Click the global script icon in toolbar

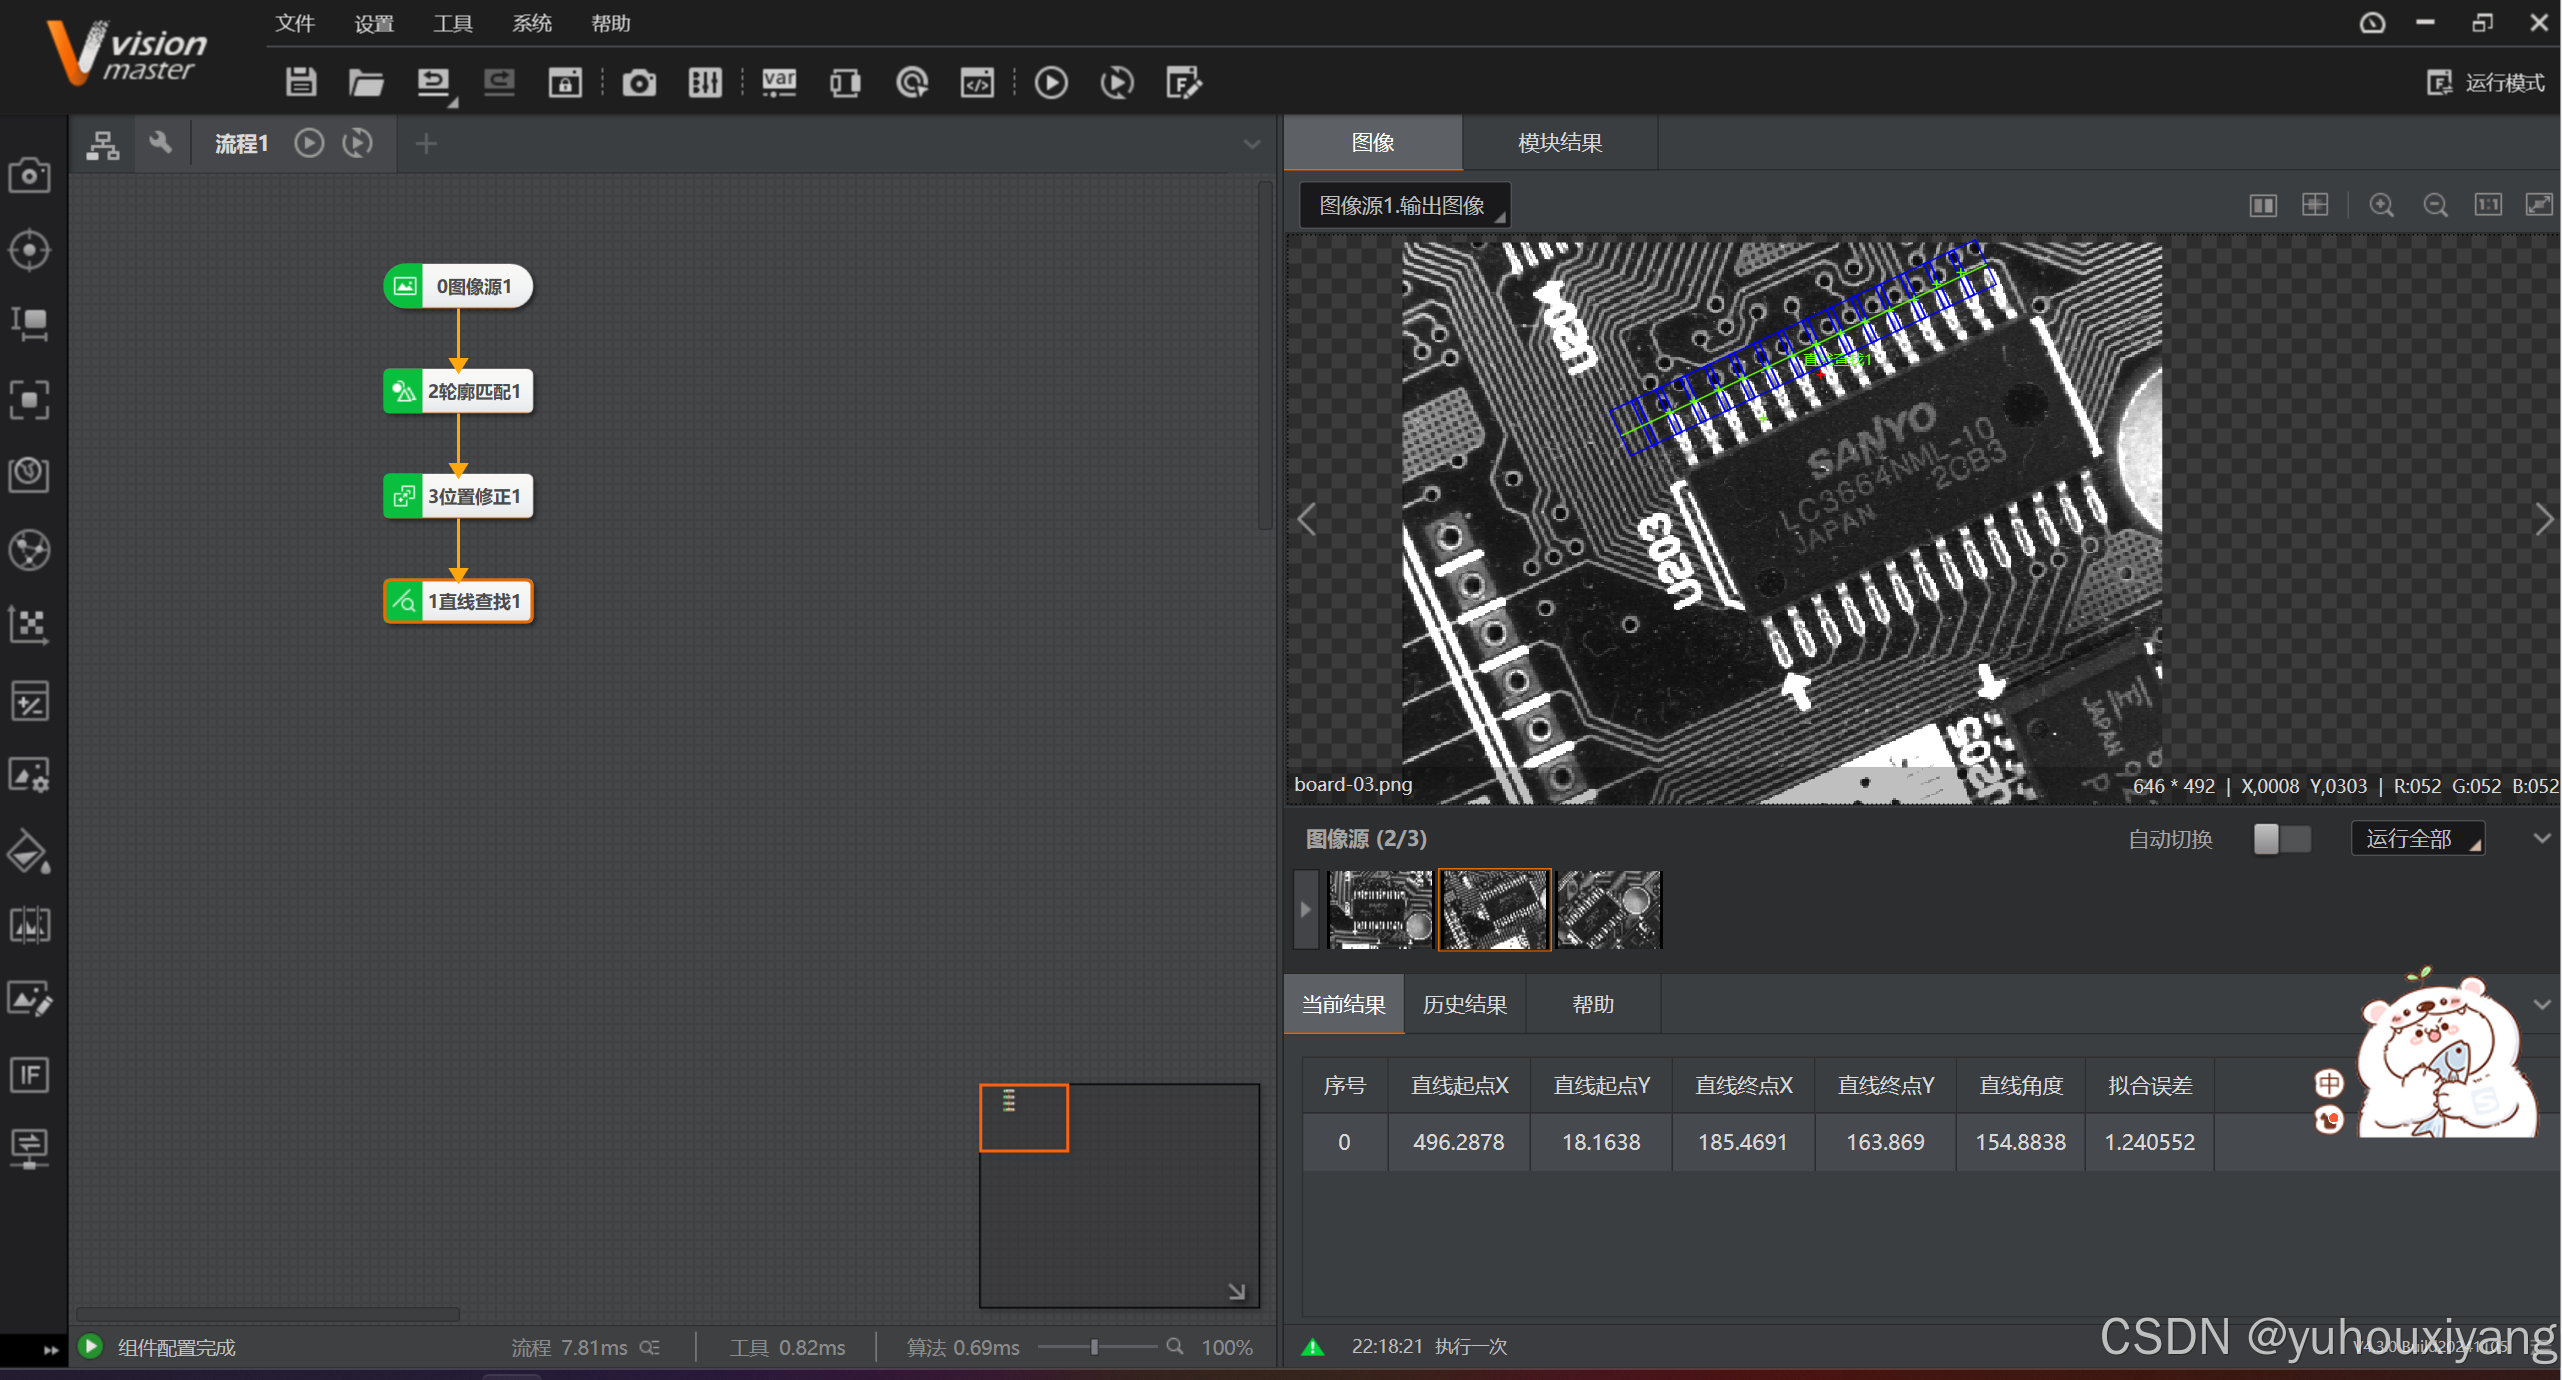tap(977, 82)
